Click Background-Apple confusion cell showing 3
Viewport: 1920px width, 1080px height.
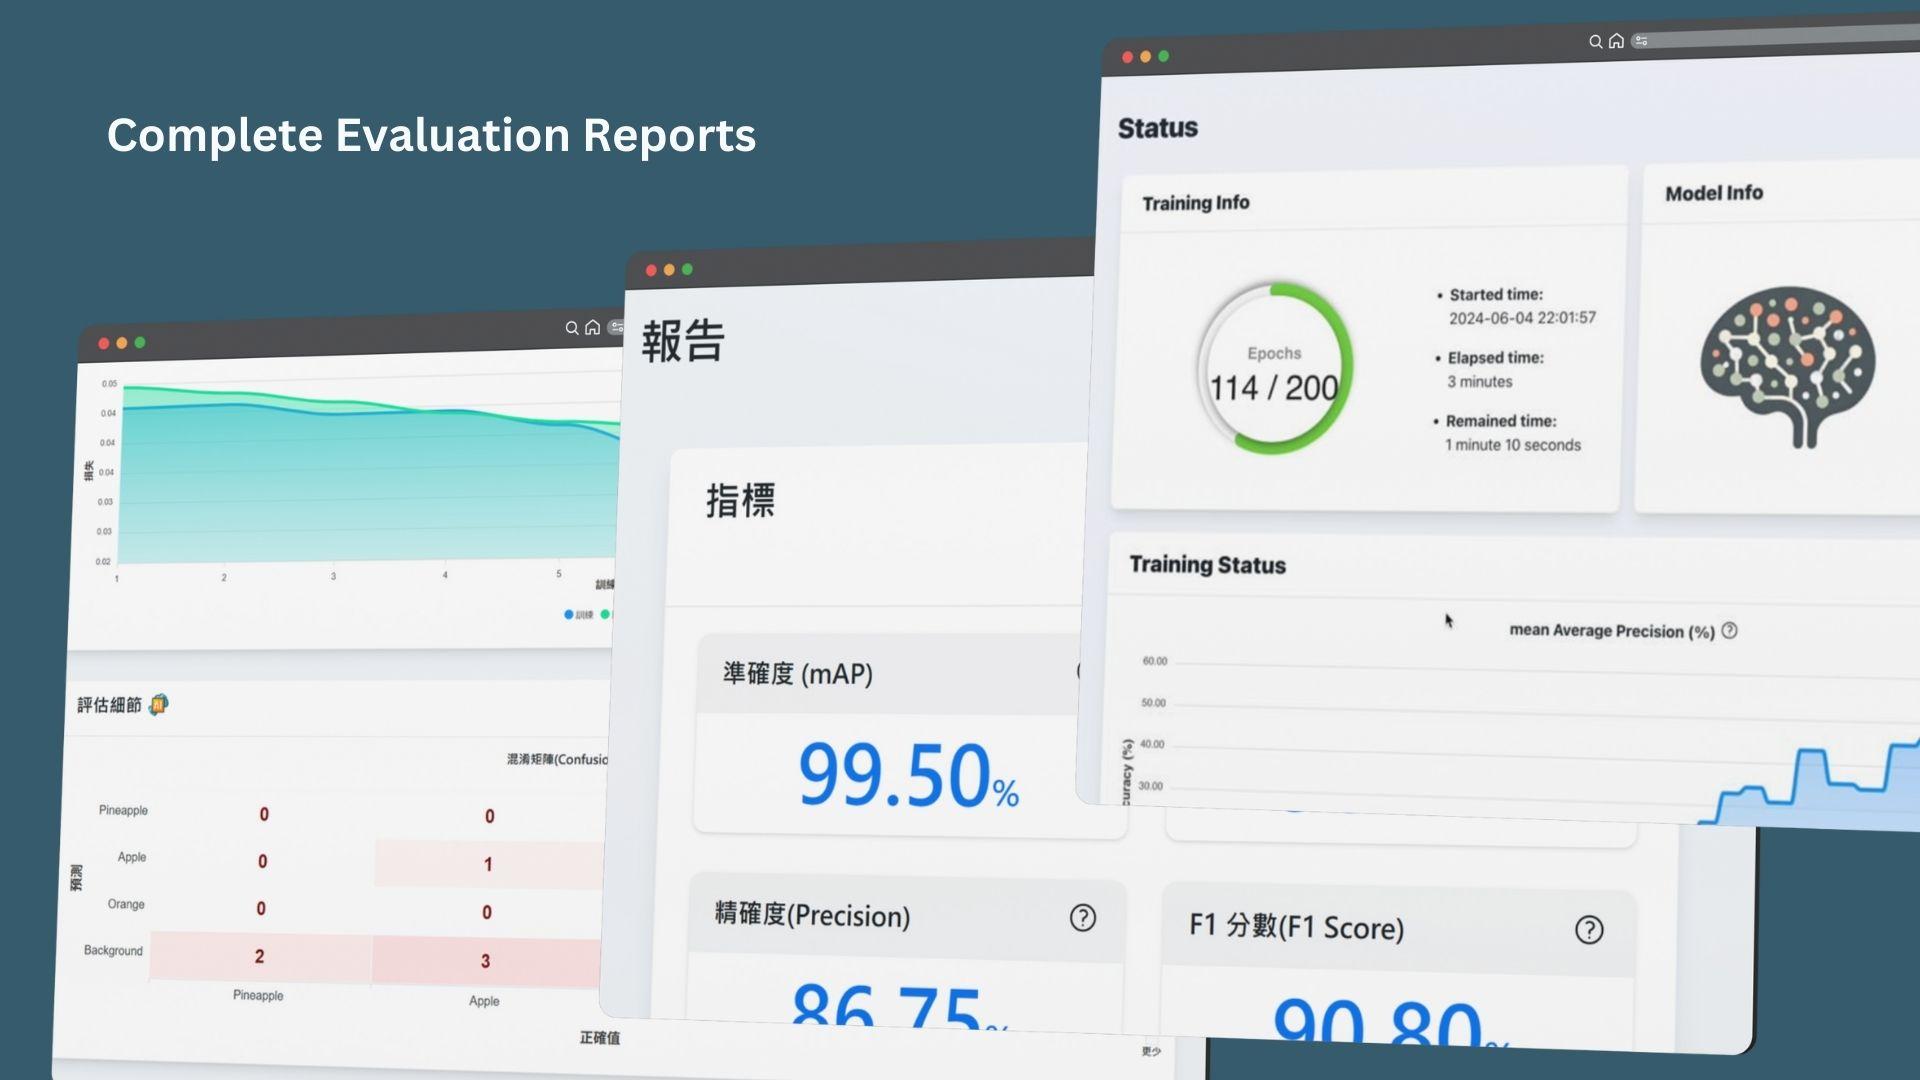click(x=485, y=961)
